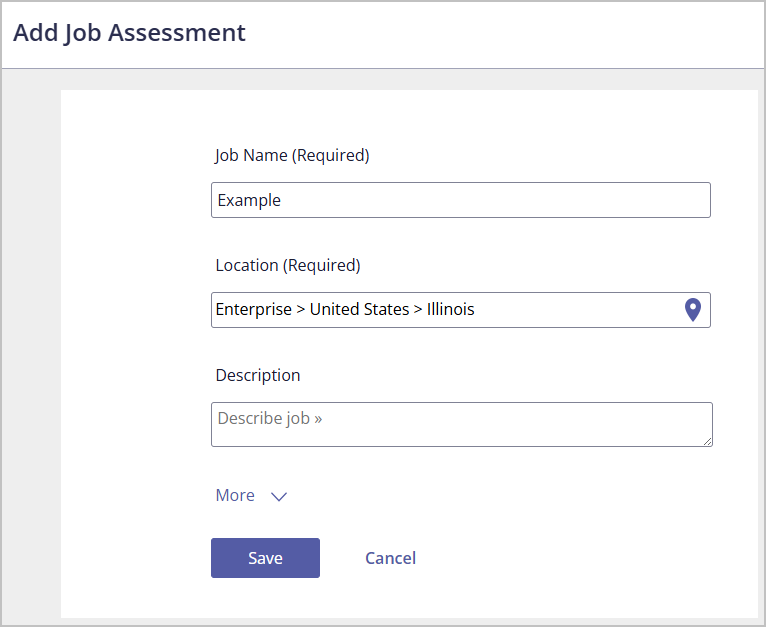Click the Description label
766x627 pixels.
click(x=258, y=375)
